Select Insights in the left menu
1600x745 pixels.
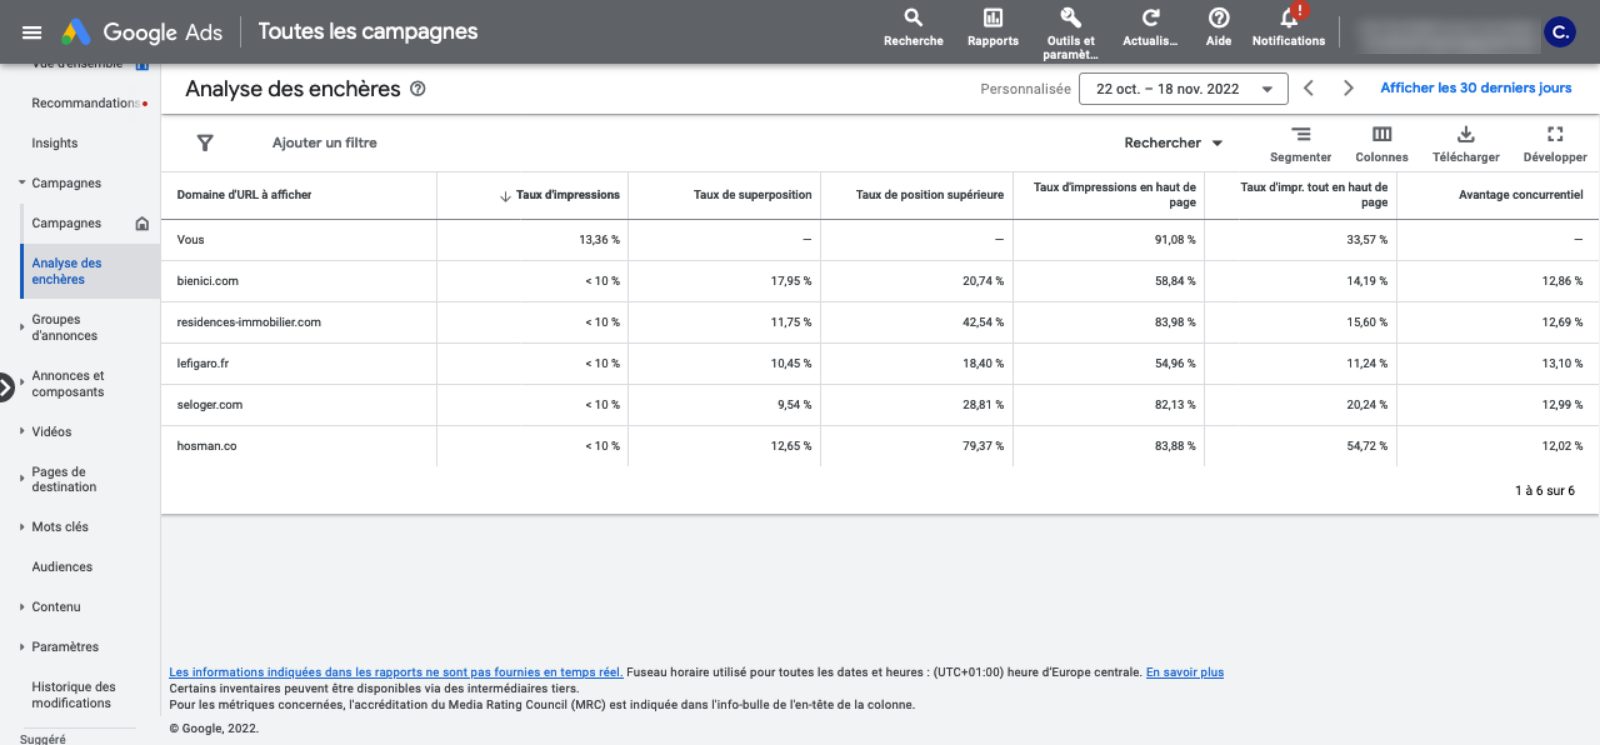click(x=54, y=143)
